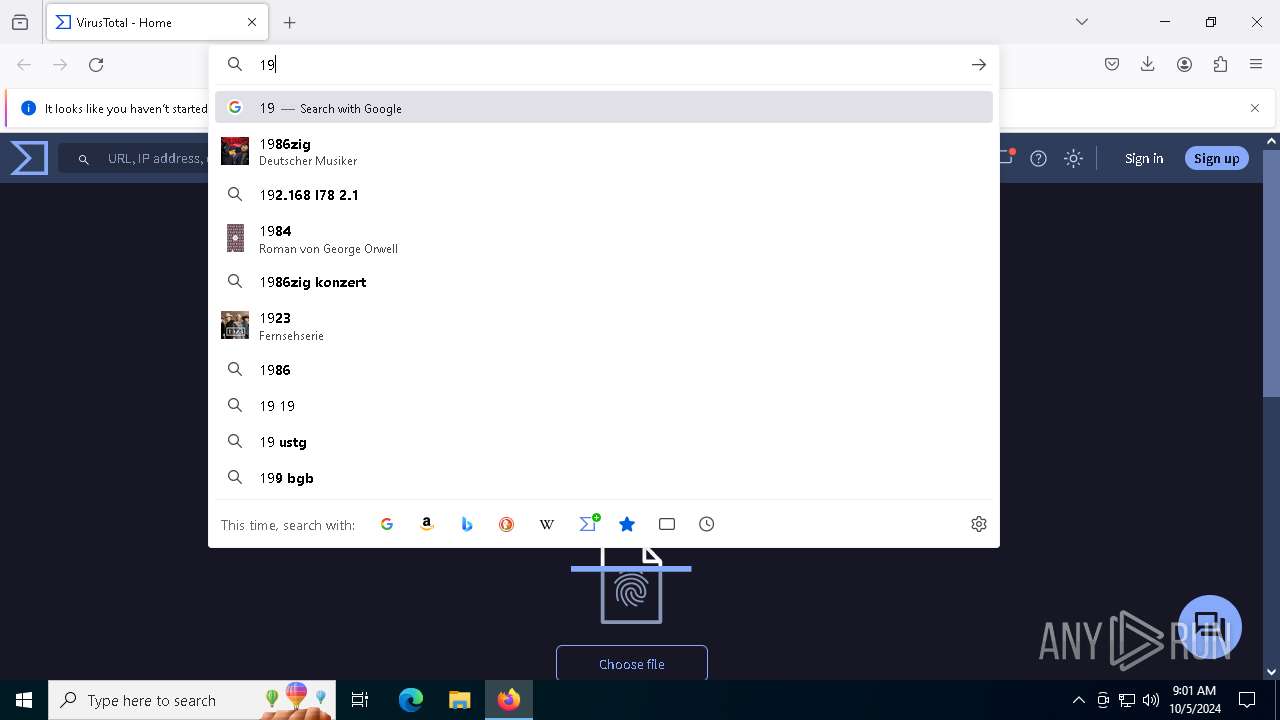1280x720 pixels.
Task: Search open tabs icon
Action: tap(667, 524)
